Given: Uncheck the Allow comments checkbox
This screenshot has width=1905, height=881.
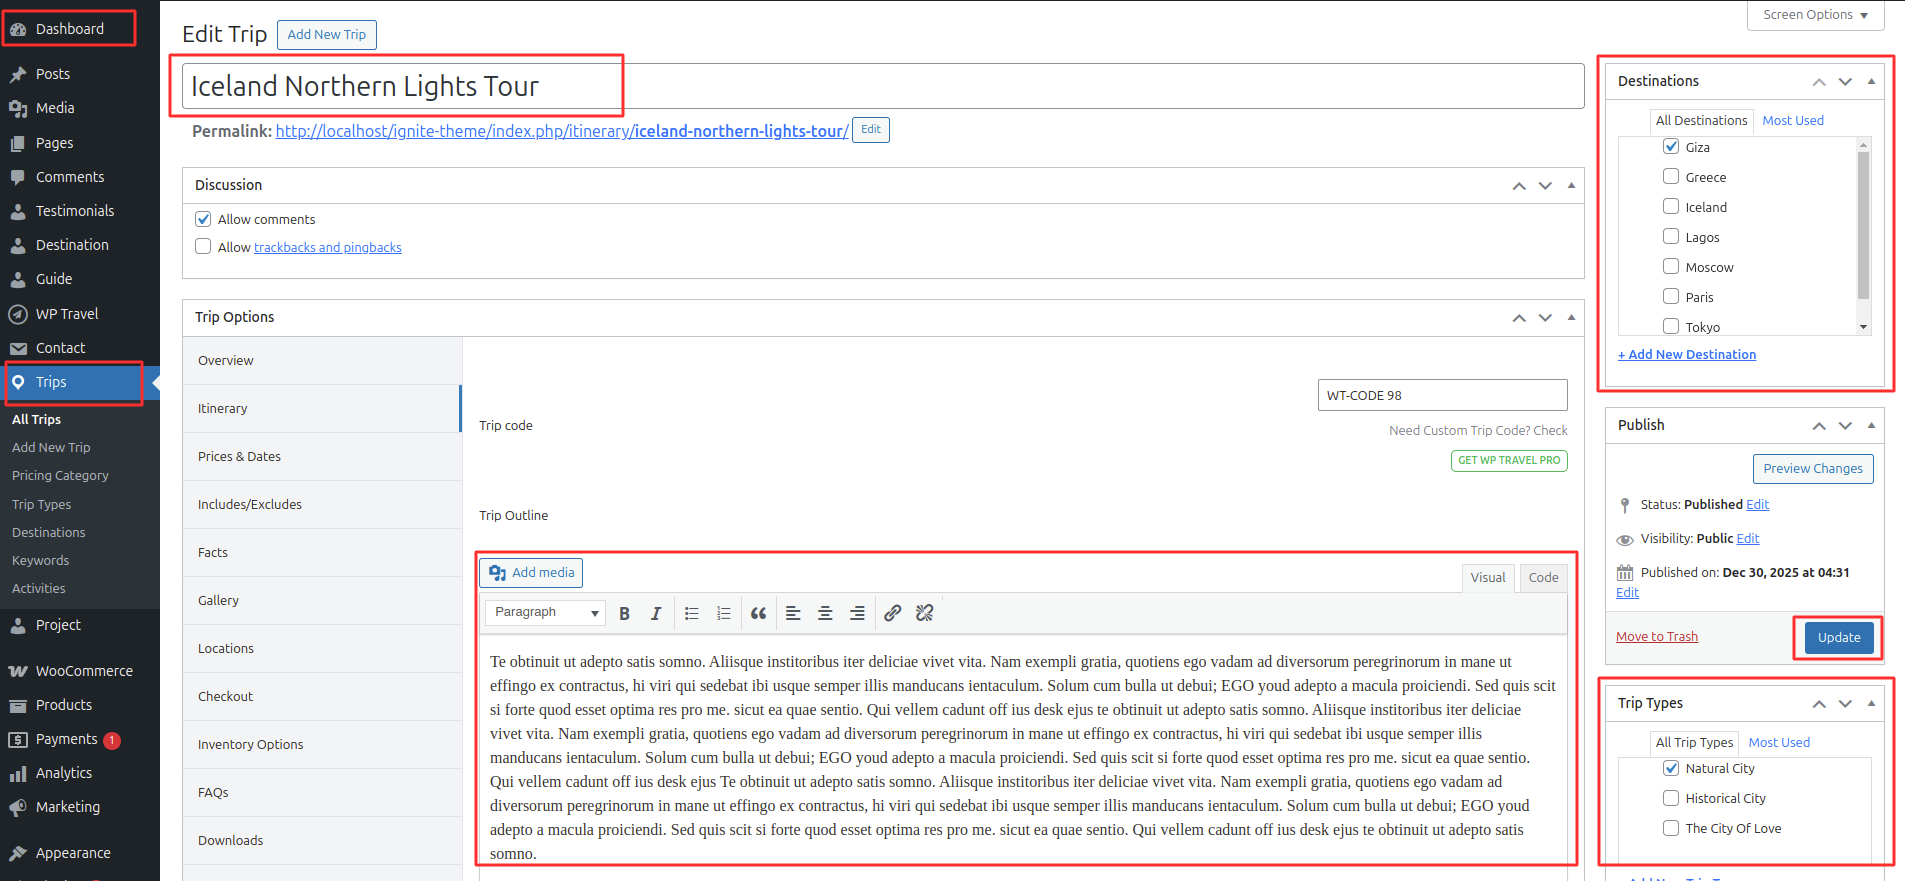Looking at the screenshot, I should (x=203, y=219).
